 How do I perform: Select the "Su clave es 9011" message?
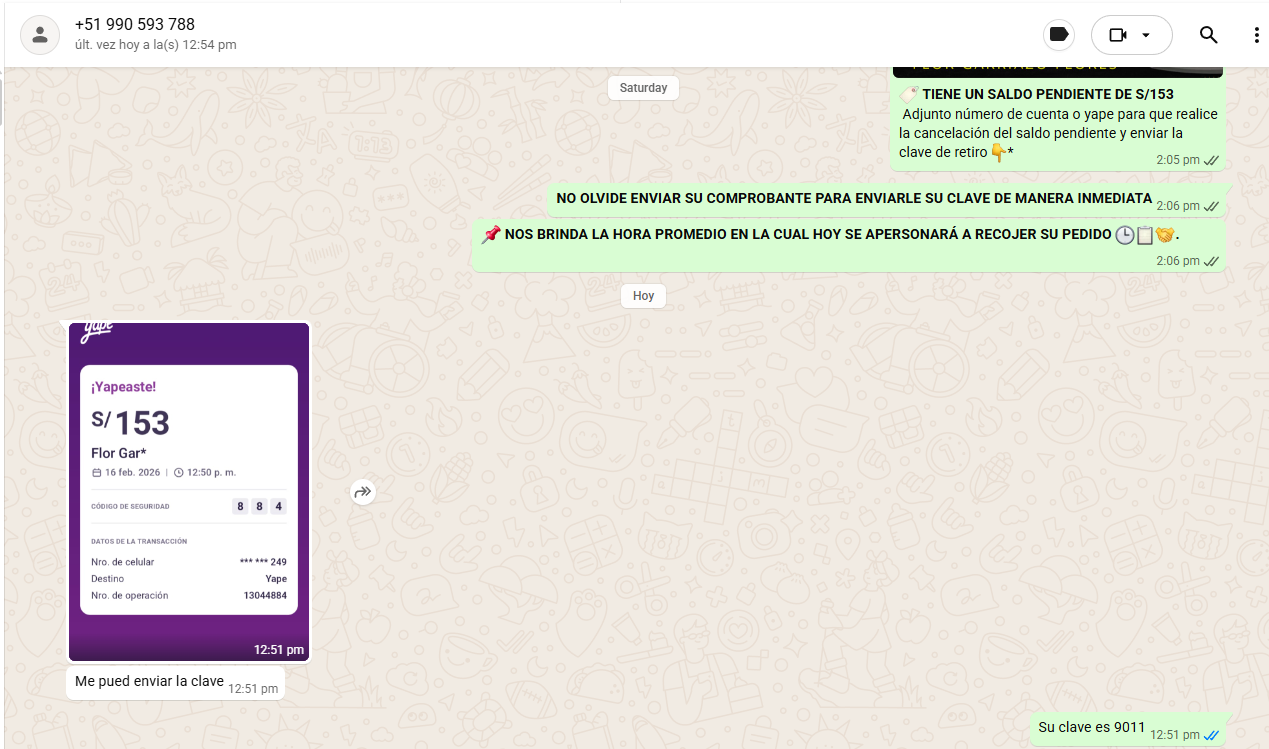pyautogui.click(x=1091, y=728)
